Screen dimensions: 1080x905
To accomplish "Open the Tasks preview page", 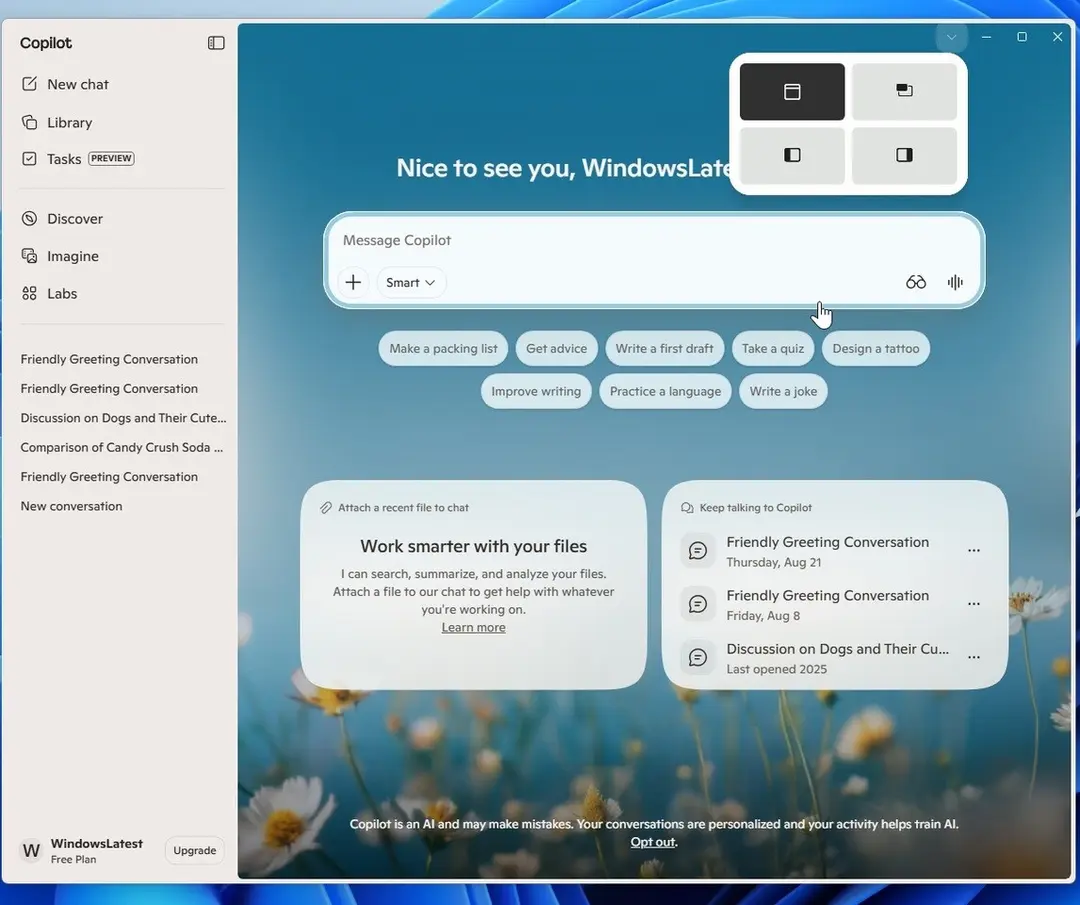I will click(77, 159).
